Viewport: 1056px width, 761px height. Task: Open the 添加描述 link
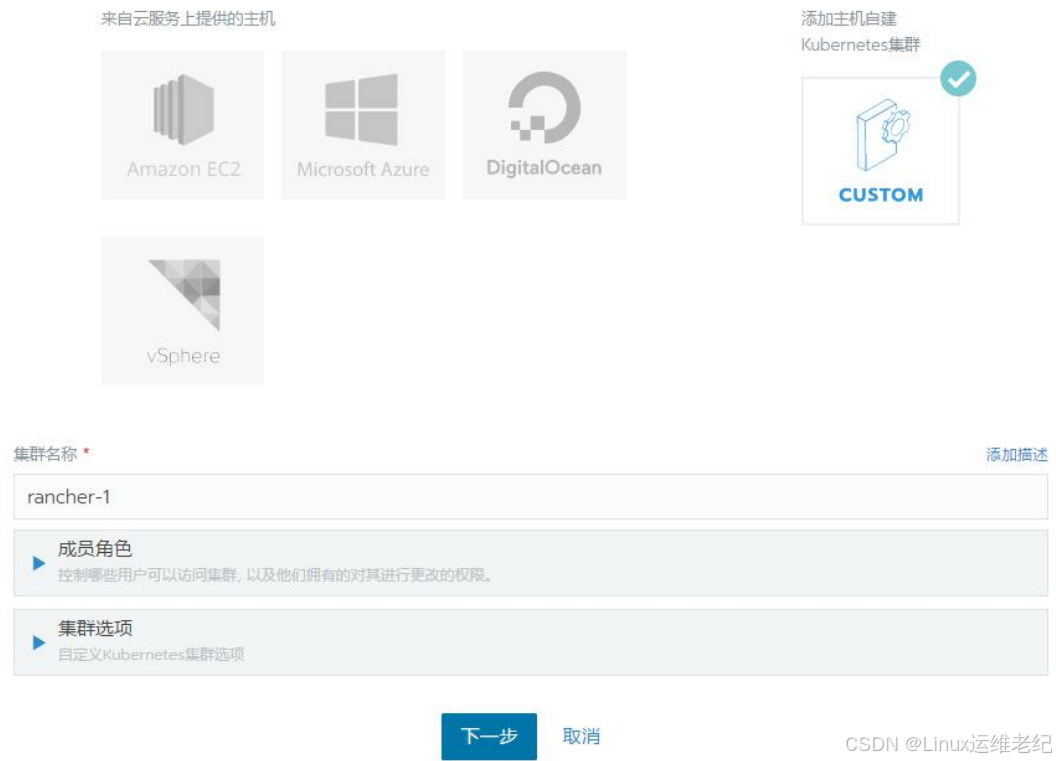[1017, 455]
